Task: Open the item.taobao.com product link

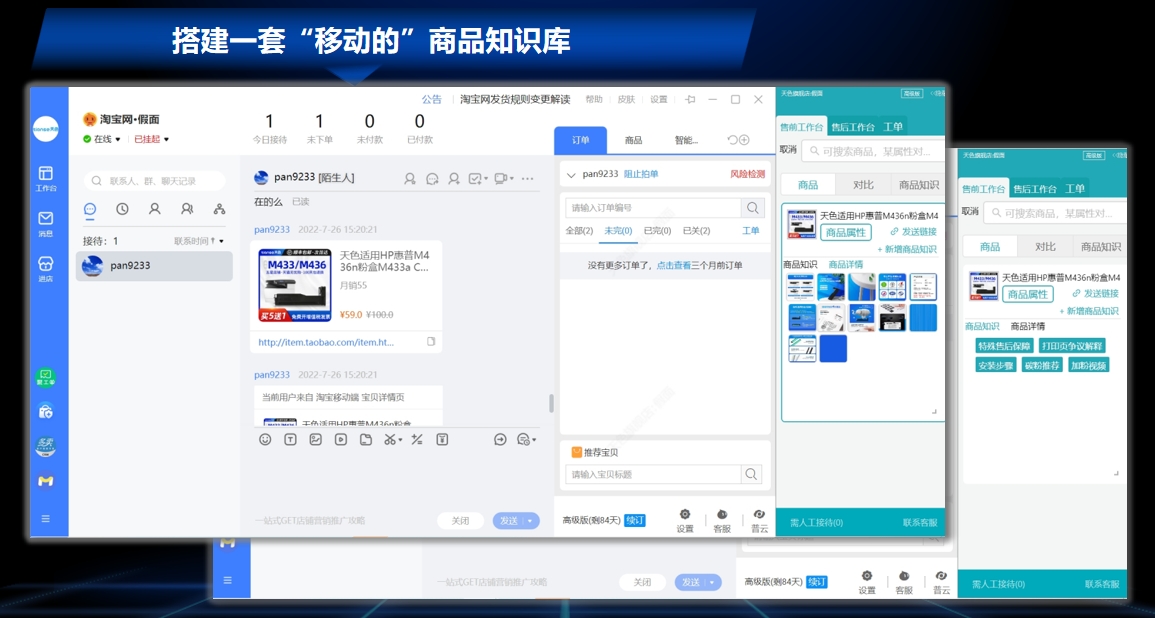Action: tap(326, 342)
